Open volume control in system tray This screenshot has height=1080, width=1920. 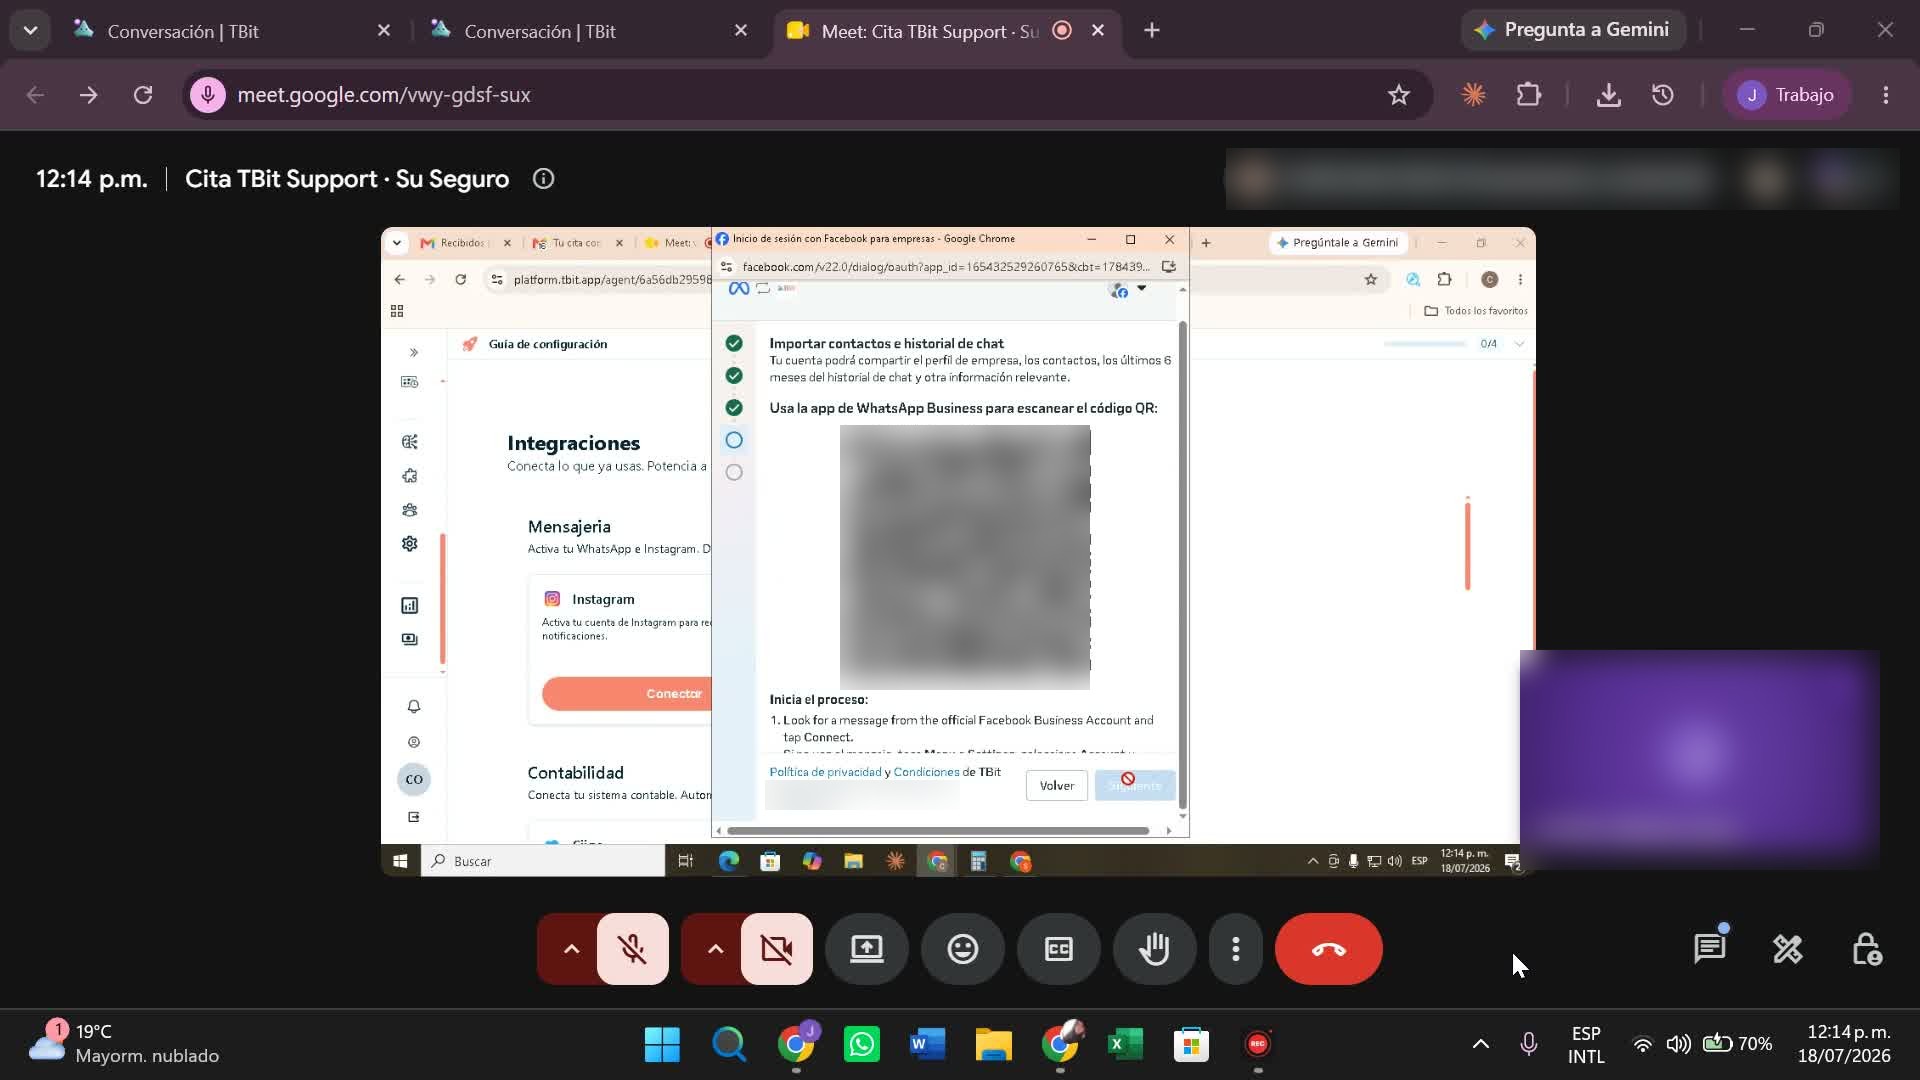pos(1679,1044)
